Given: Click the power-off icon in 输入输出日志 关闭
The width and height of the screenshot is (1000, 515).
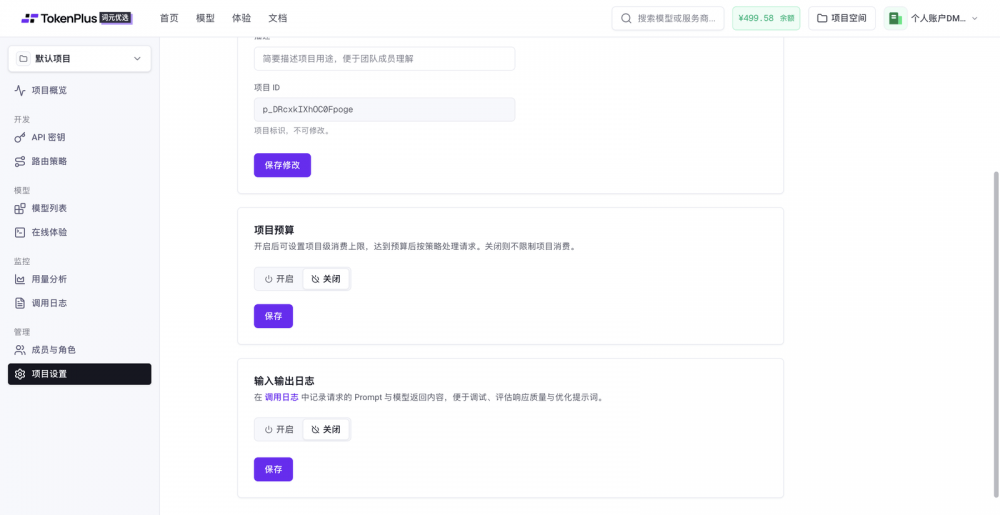Looking at the screenshot, I should [315, 430].
